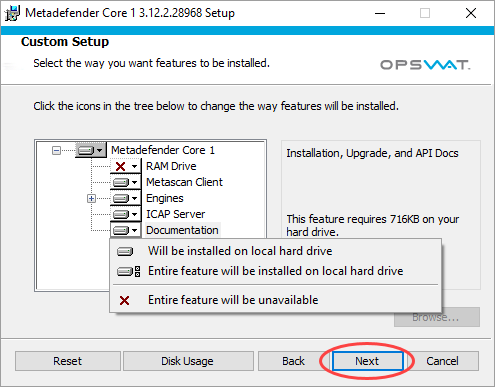Select RAM Drive in the feature tree

171,166
